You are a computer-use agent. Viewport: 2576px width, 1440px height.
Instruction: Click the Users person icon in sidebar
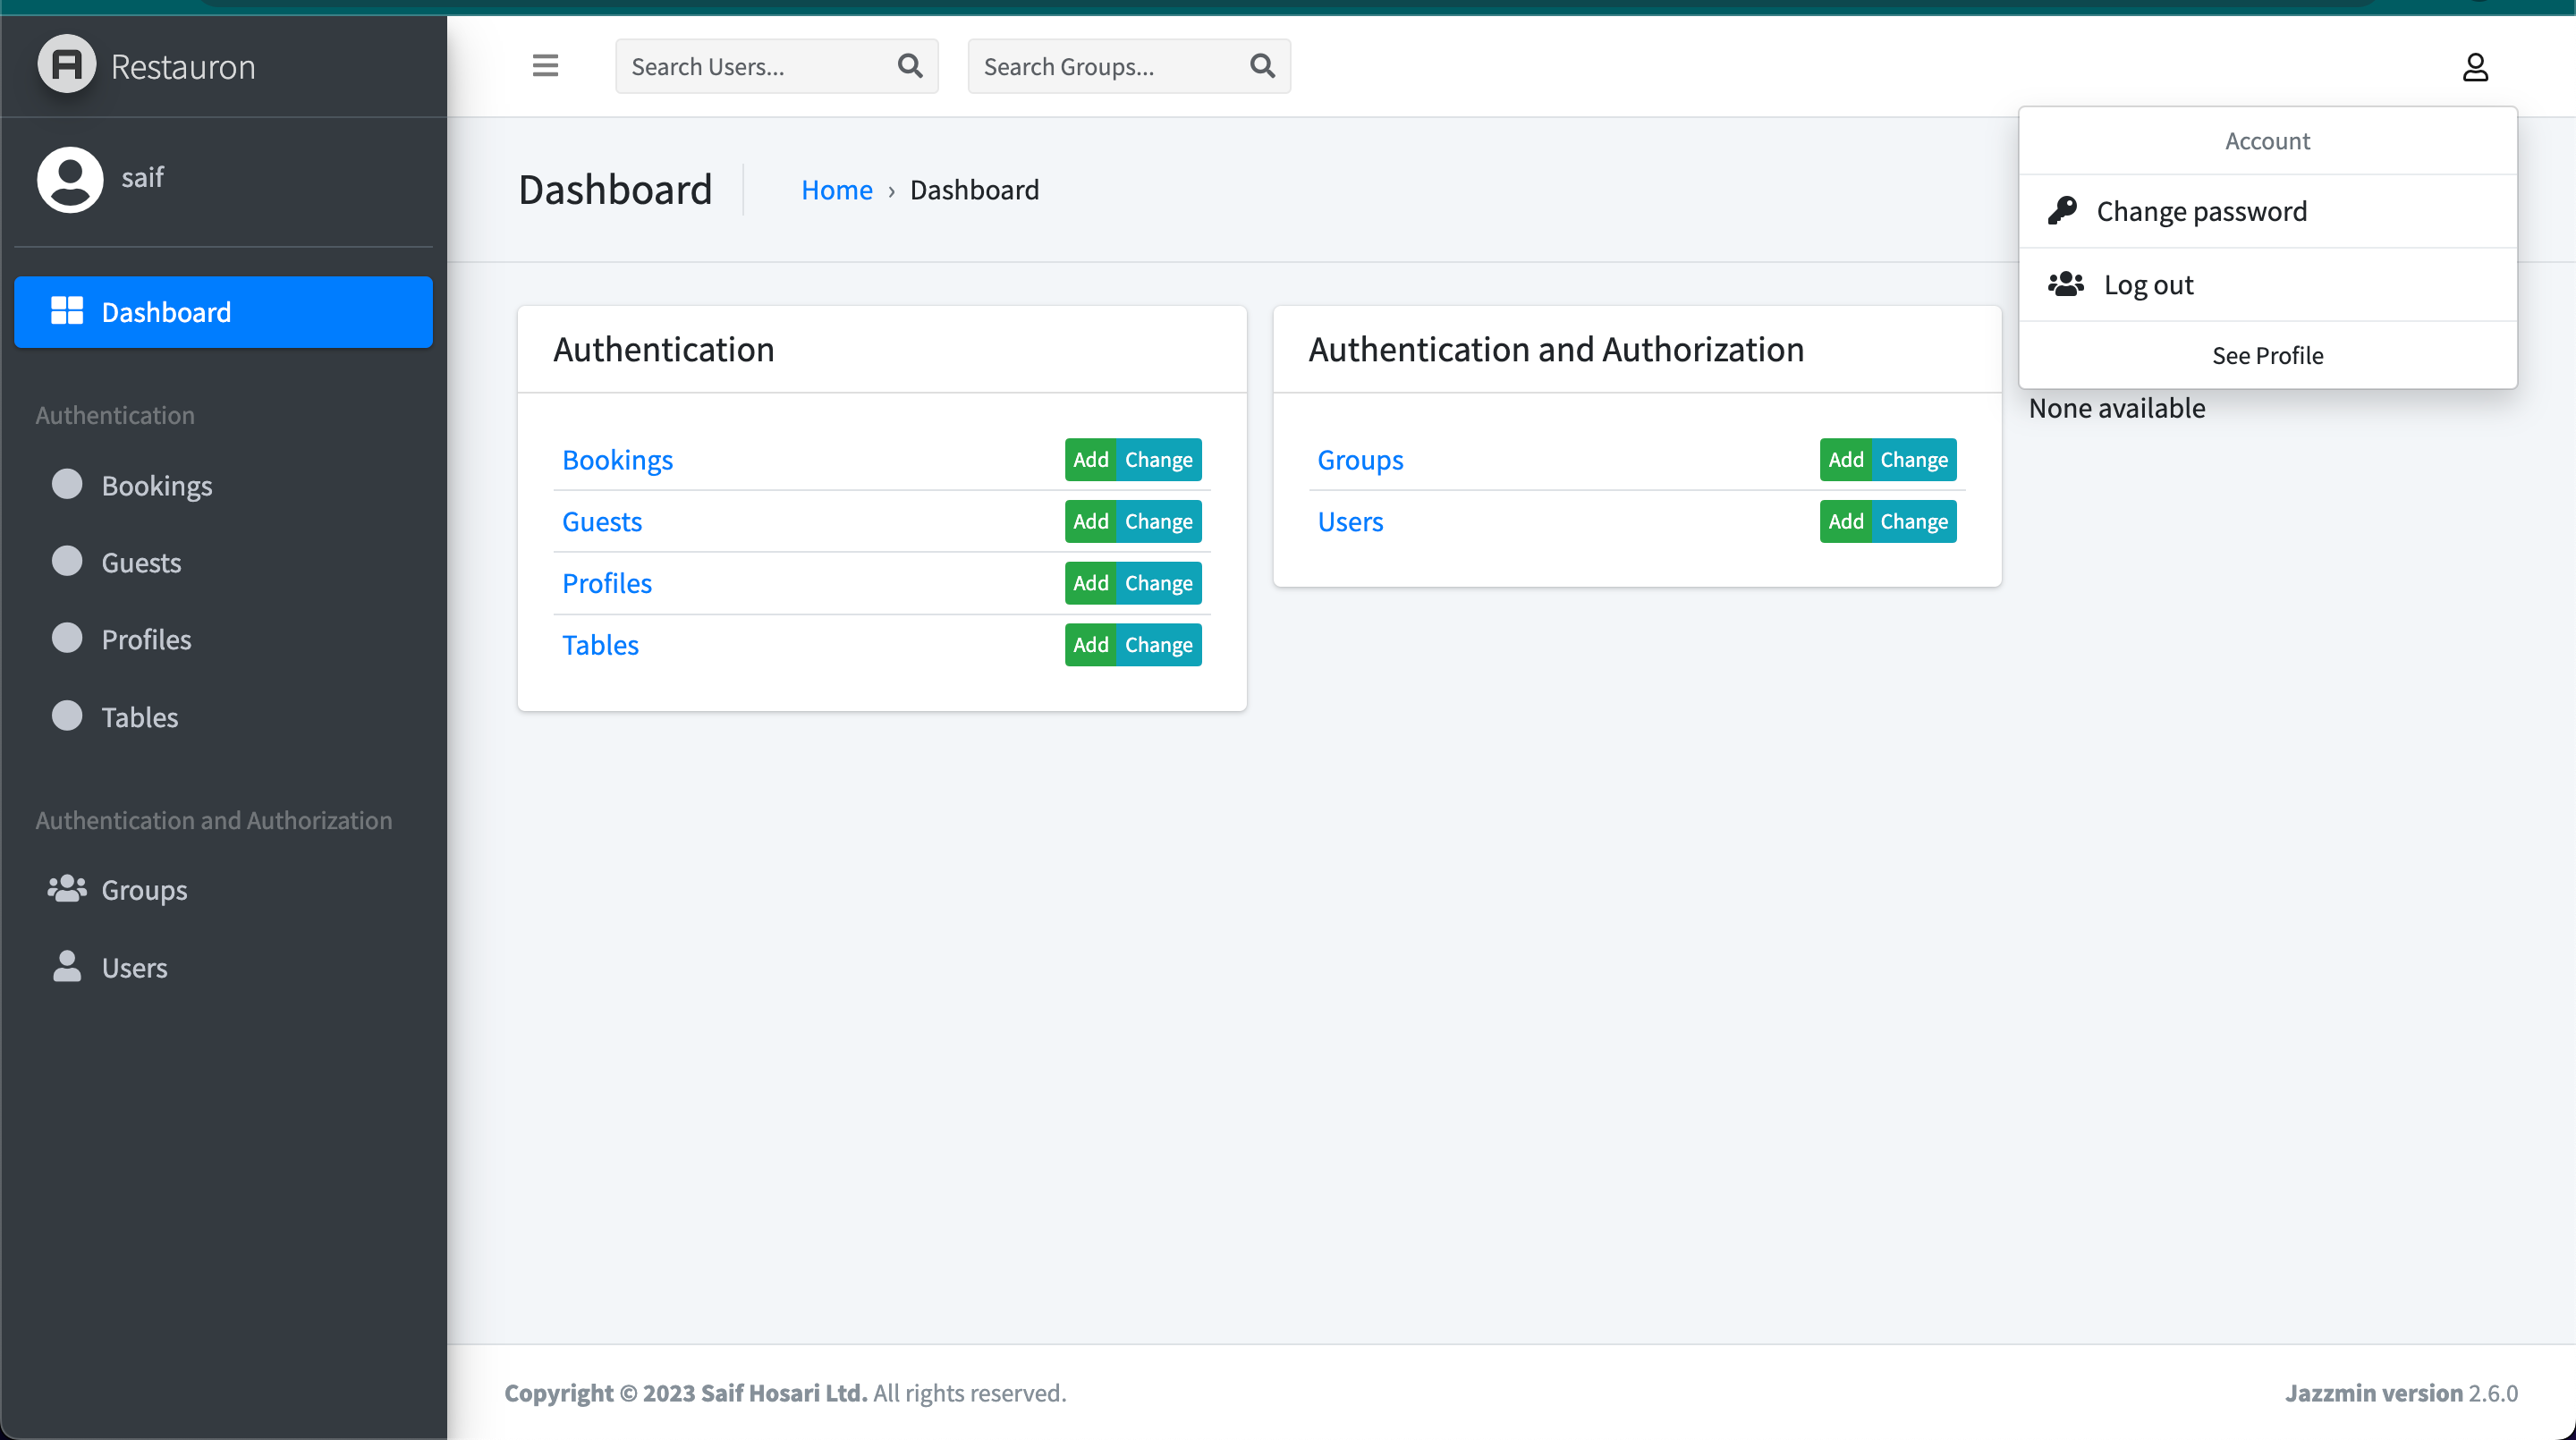66,966
